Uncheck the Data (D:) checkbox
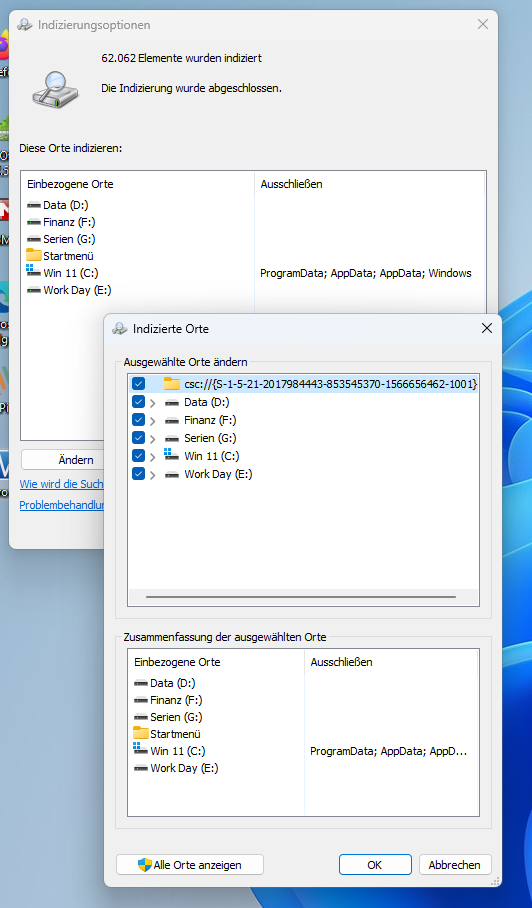Viewport: 532px width, 908px height. (138, 402)
